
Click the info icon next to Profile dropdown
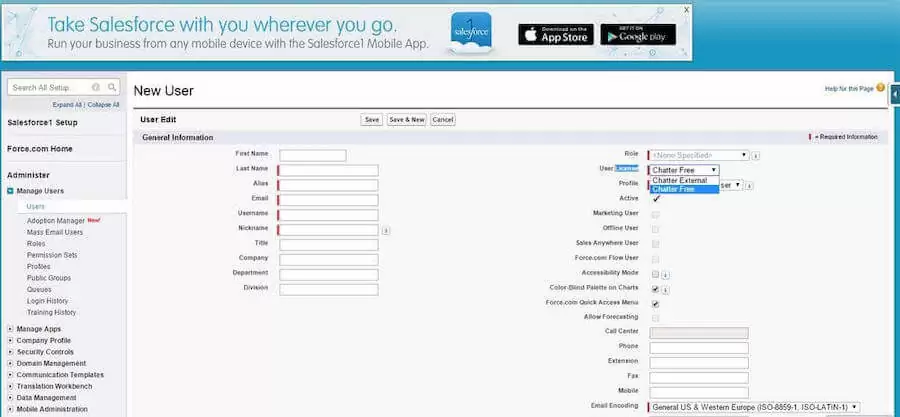(x=750, y=186)
